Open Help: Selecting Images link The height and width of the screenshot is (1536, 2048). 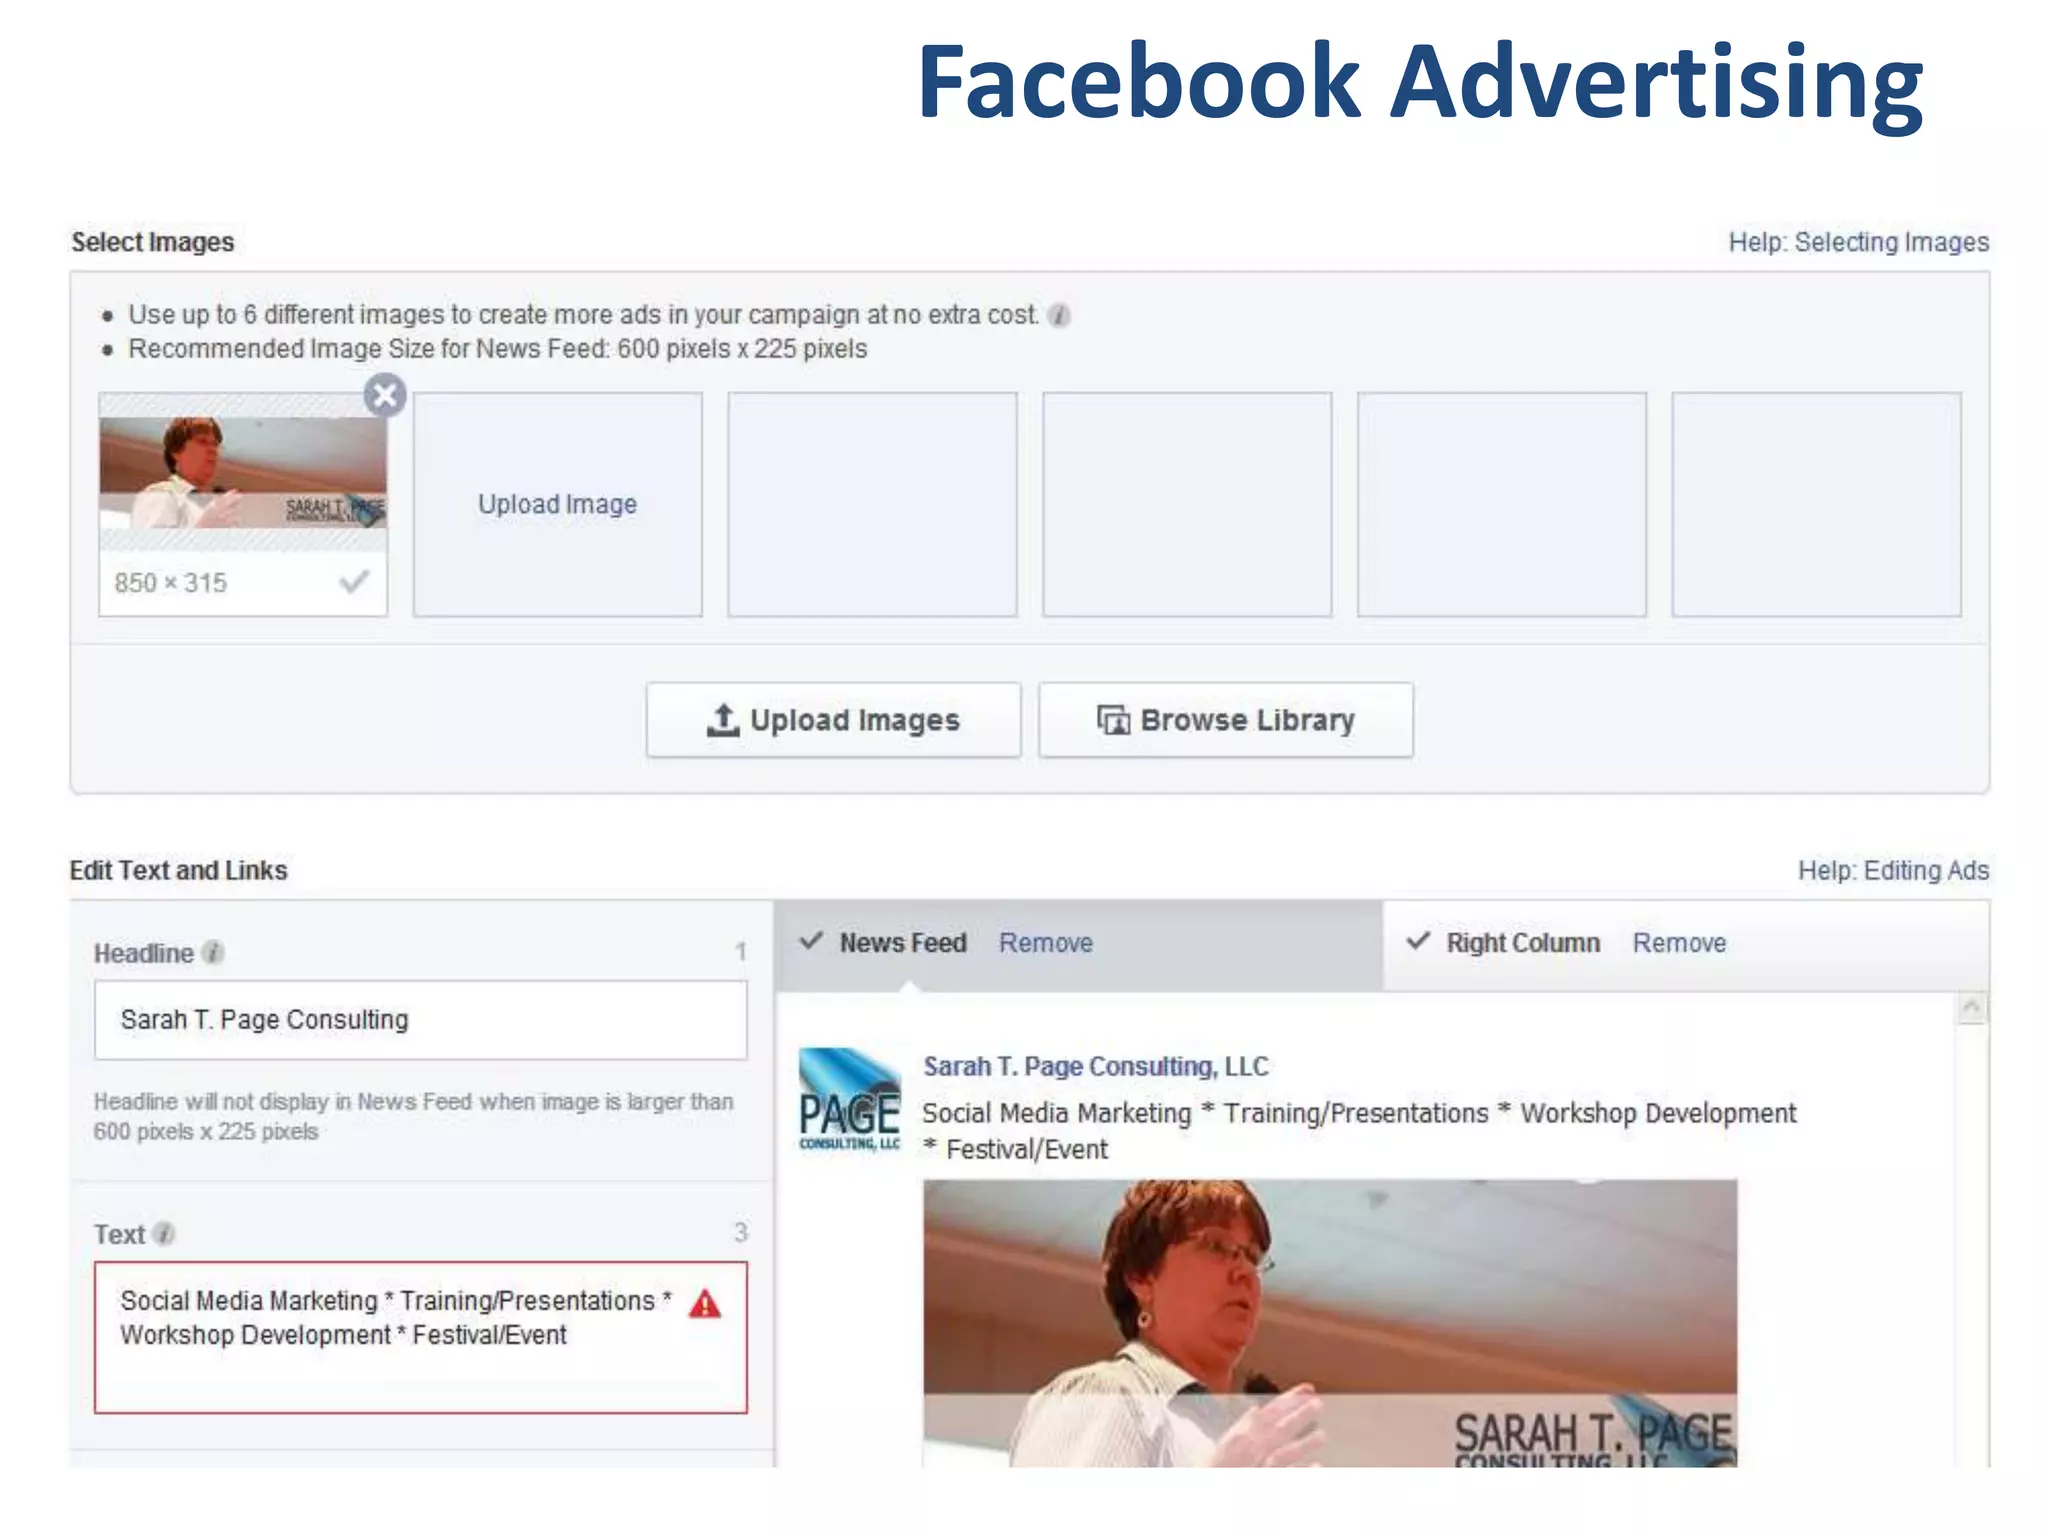click(x=1859, y=242)
